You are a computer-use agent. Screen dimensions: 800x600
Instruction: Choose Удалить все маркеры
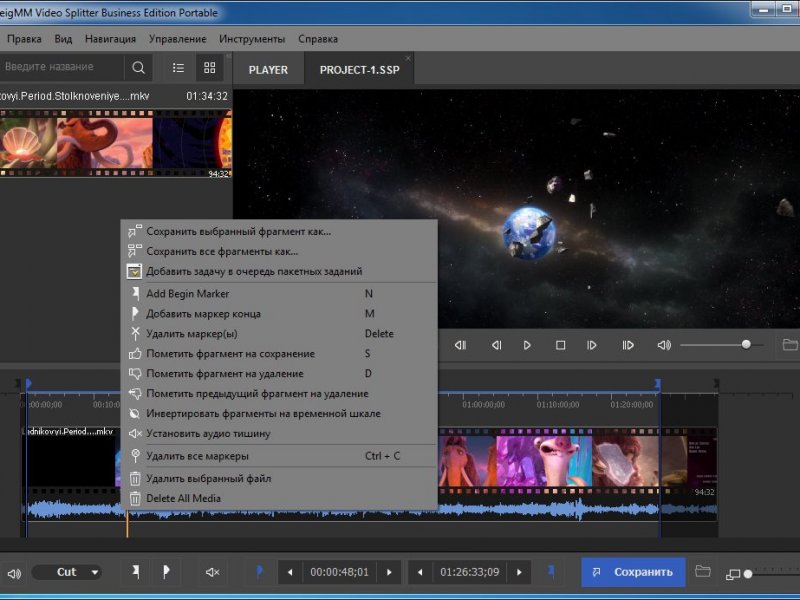tap(279, 456)
